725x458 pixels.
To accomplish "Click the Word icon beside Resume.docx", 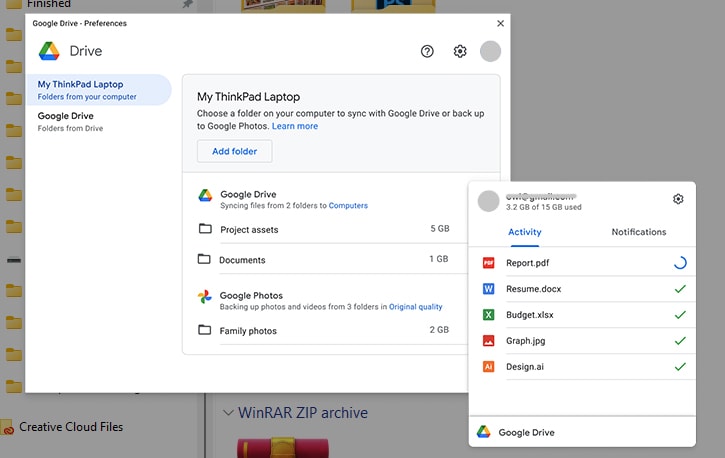I will click(x=488, y=289).
